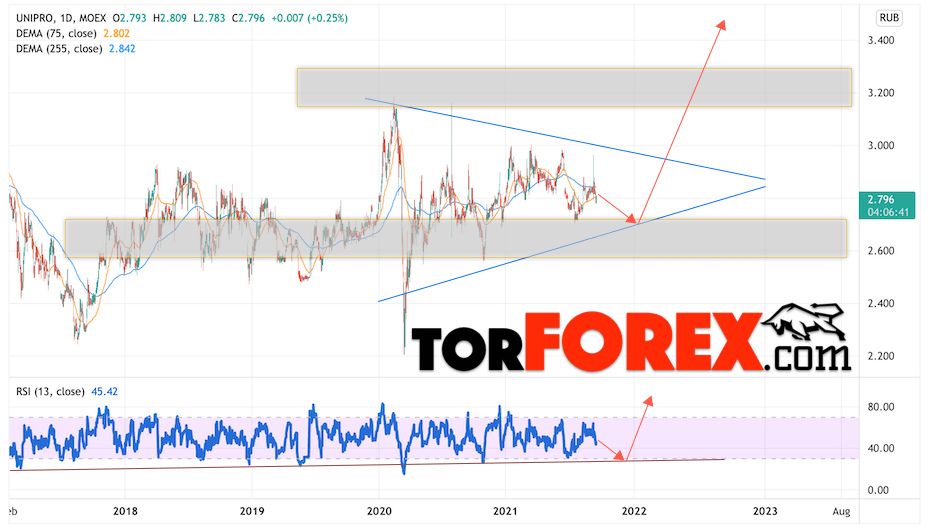Select the DEMA (255, close) indicator label
This screenshot has height=529, width=929.
pyautogui.click(x=59, y=49)
